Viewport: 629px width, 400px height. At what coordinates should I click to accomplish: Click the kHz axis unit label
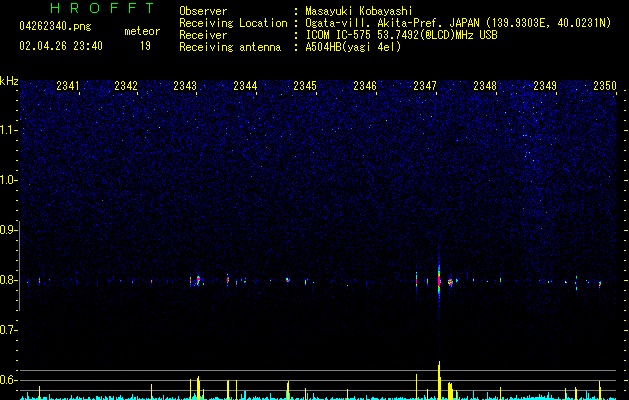click(9, 81)
